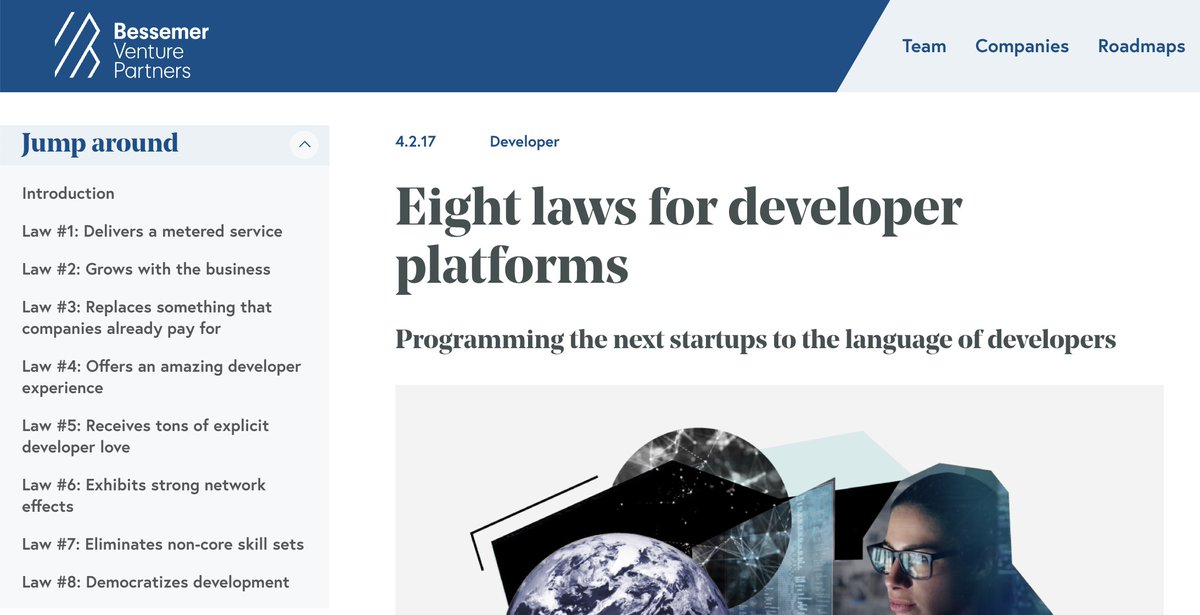Go to Law #1: Delivers a metered service
Image resolution: width=1200 pixels, height=615 pixels.
(x=152, y=231)
